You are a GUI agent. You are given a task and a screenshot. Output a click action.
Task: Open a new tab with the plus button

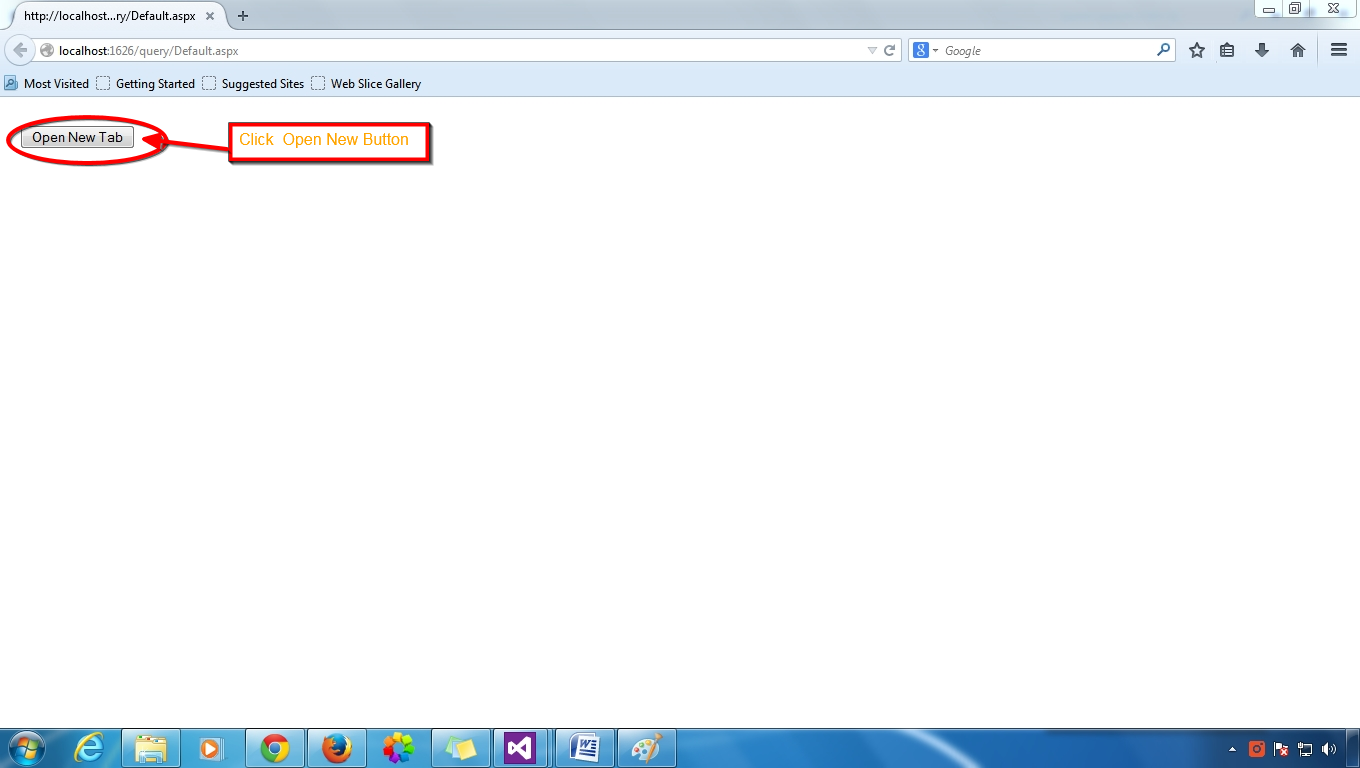(243, 16)
